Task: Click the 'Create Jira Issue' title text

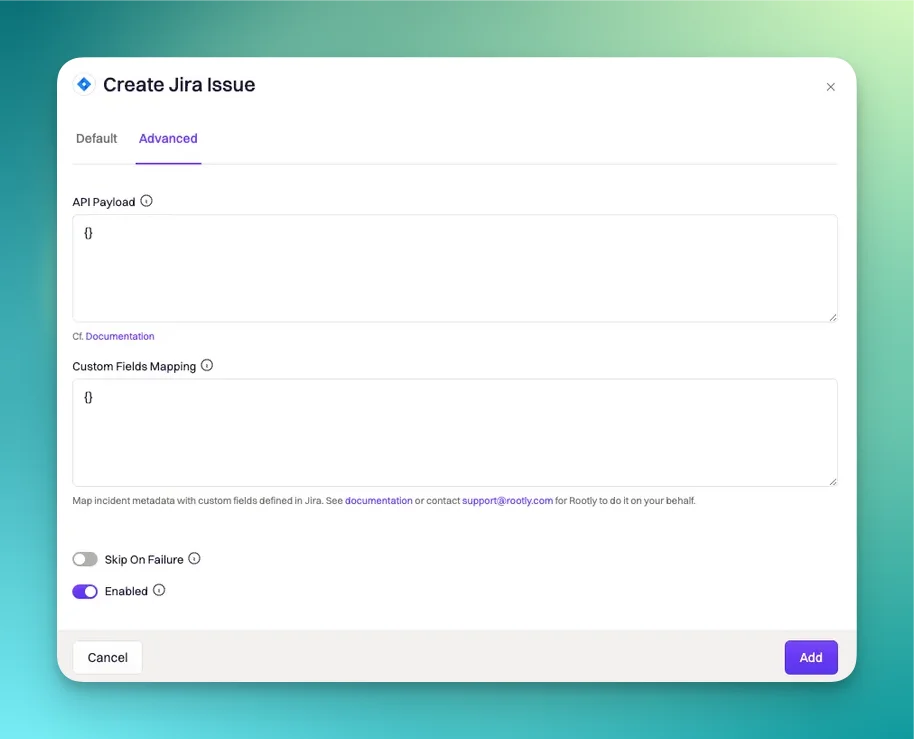Action: [x=179, y=85]
